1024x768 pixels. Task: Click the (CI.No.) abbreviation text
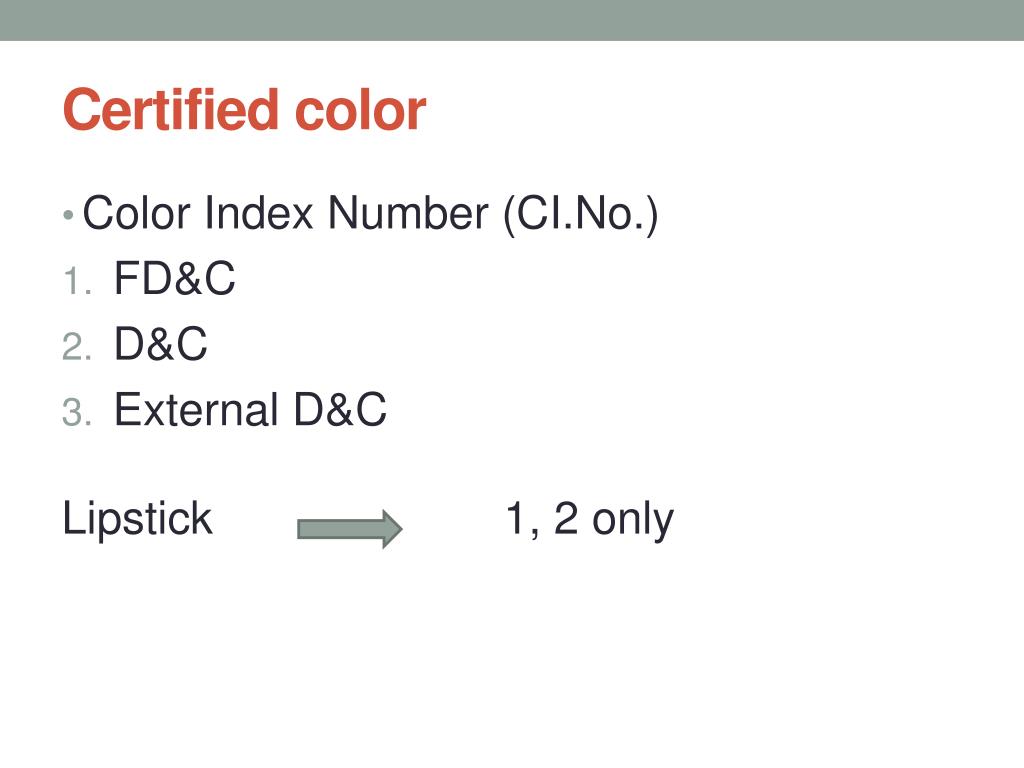pos(581,214)
